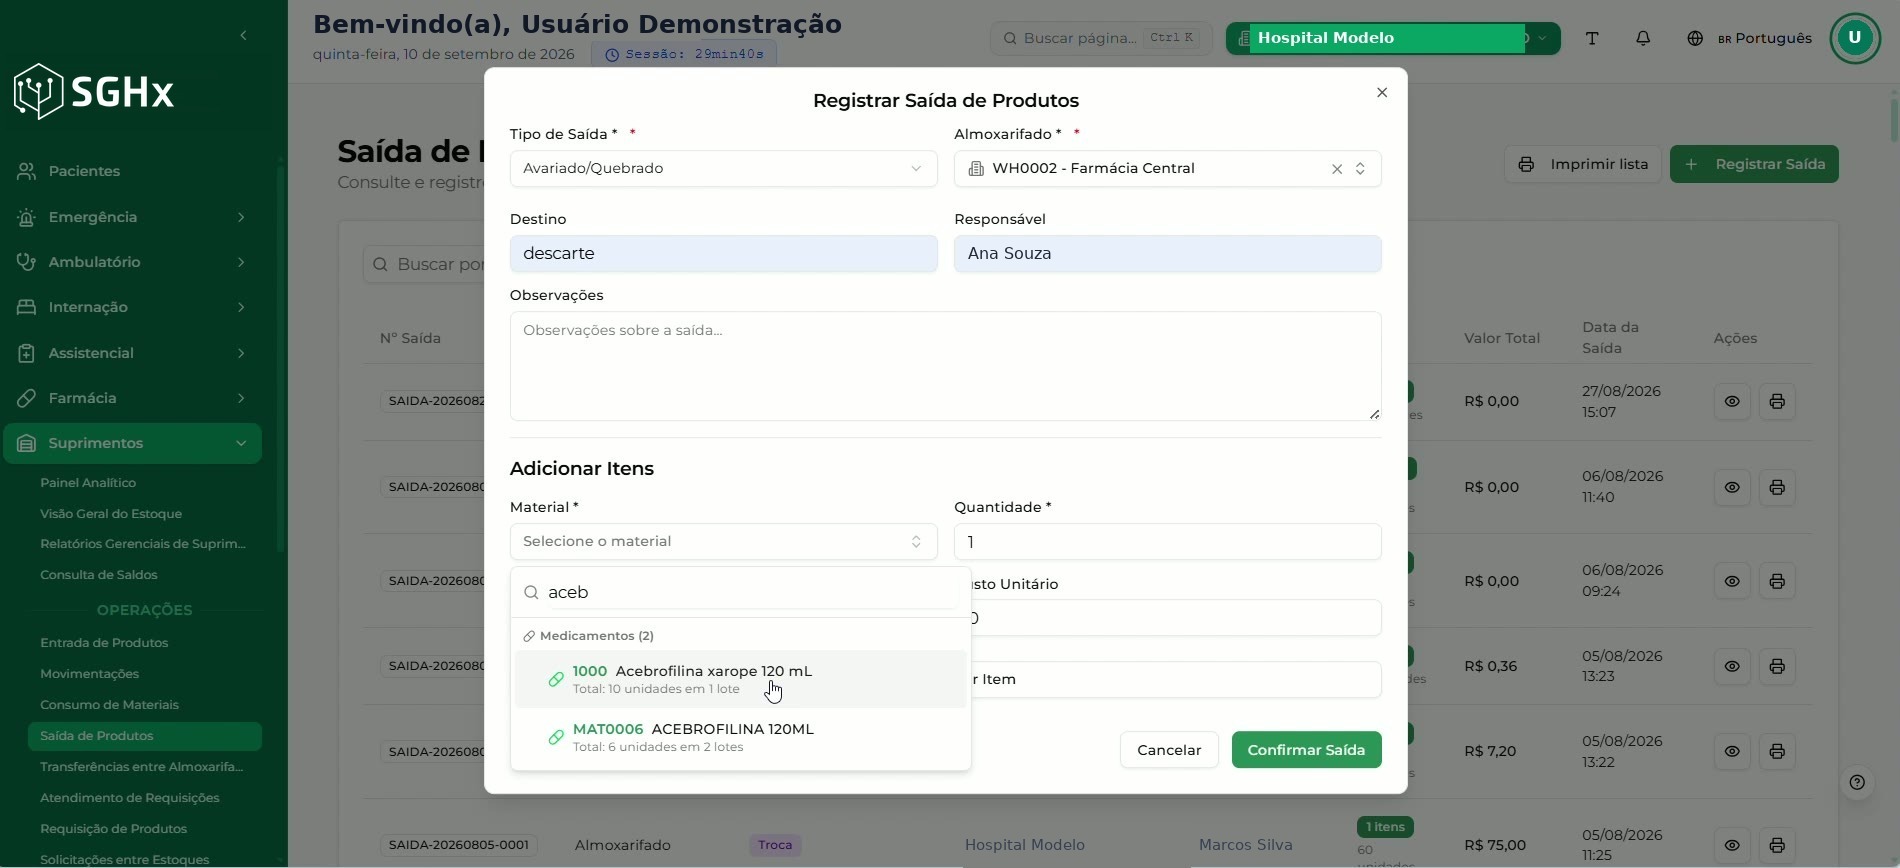Print the 27/08/2026 15:07 exit record
The width and height of the screenshot is (1900, 868).
point(1777,401)
